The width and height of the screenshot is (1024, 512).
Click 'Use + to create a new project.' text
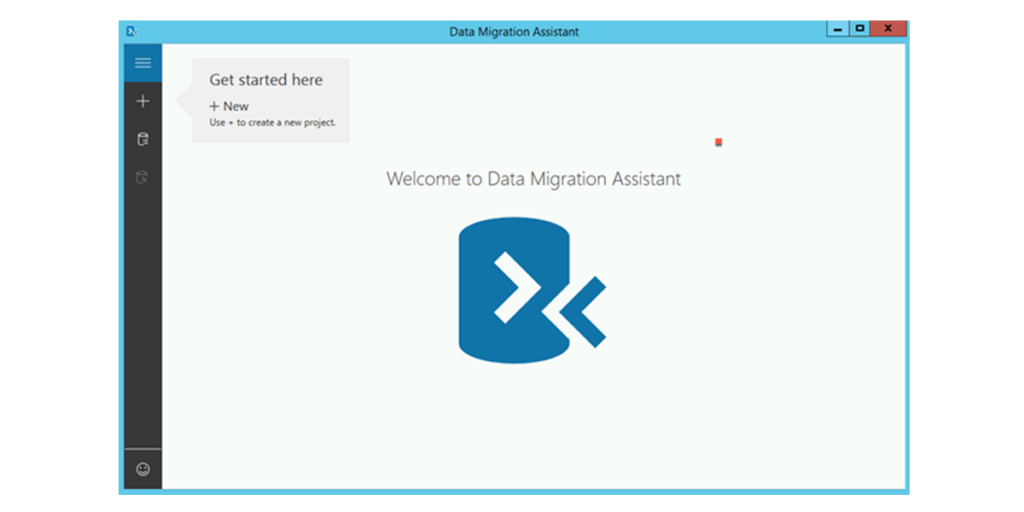pyautogui.click(x=272, y=122)
